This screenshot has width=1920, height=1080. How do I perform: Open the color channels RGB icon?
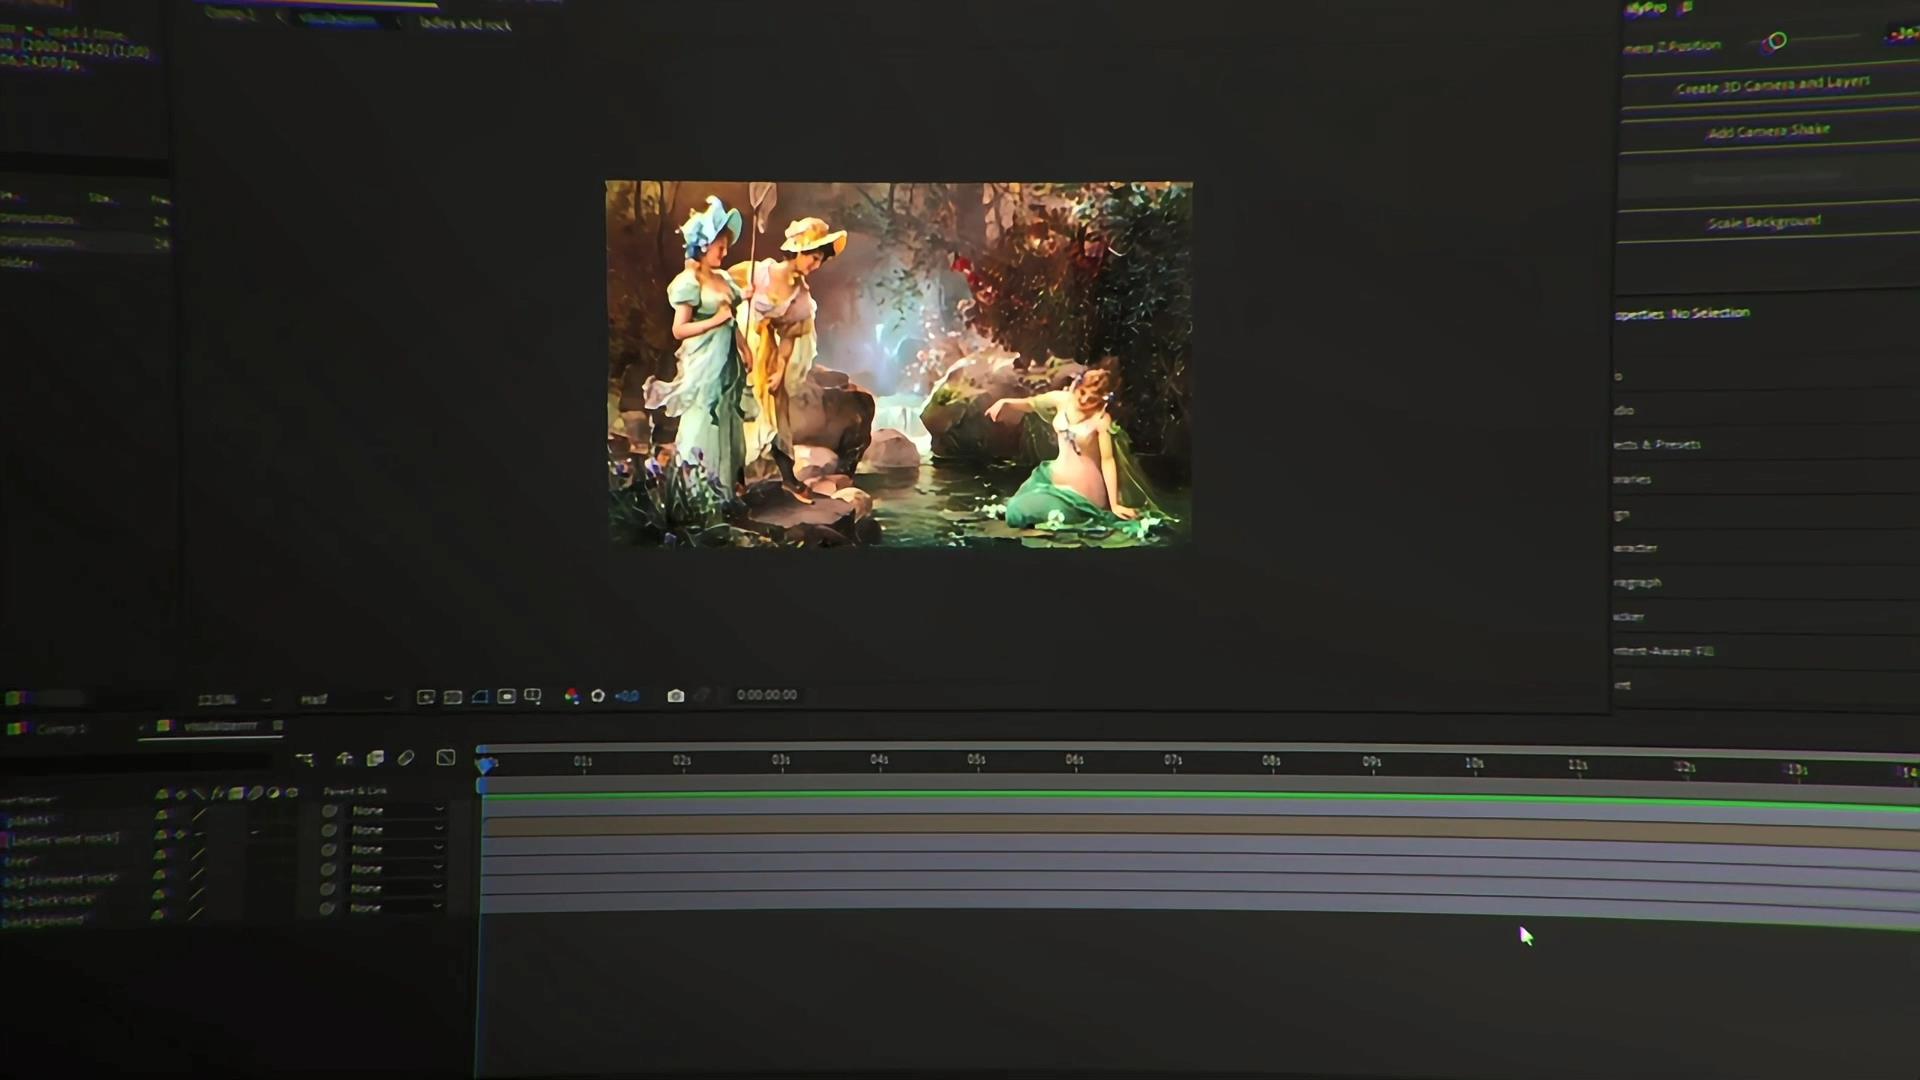pyautogui.click(x=571, y=696)
